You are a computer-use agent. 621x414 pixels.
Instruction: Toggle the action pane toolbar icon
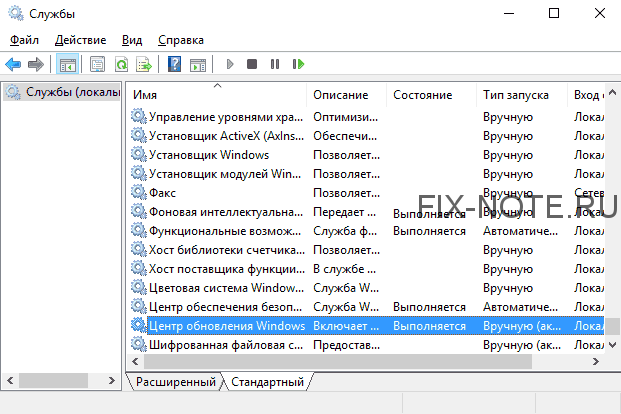[198, 64]
